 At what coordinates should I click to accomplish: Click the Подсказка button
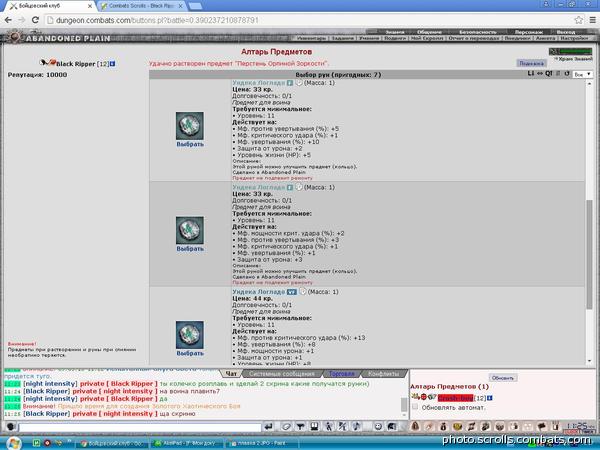click(531, 63)
